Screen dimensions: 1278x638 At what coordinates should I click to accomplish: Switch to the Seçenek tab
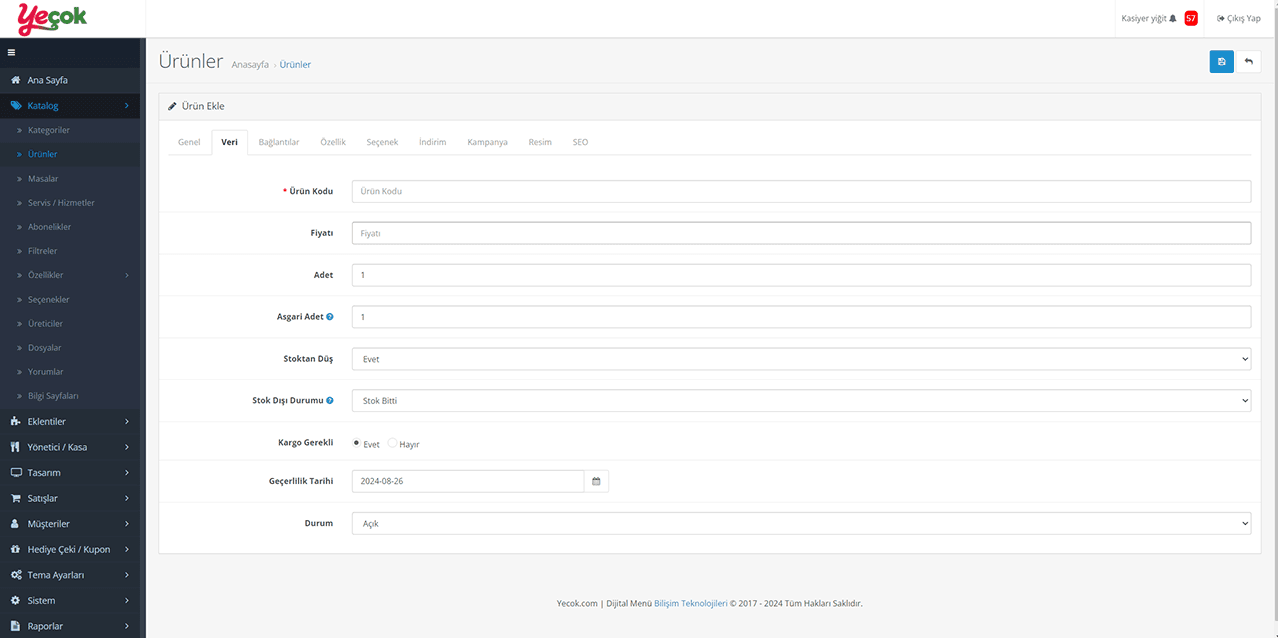click(x=382, y=142)
